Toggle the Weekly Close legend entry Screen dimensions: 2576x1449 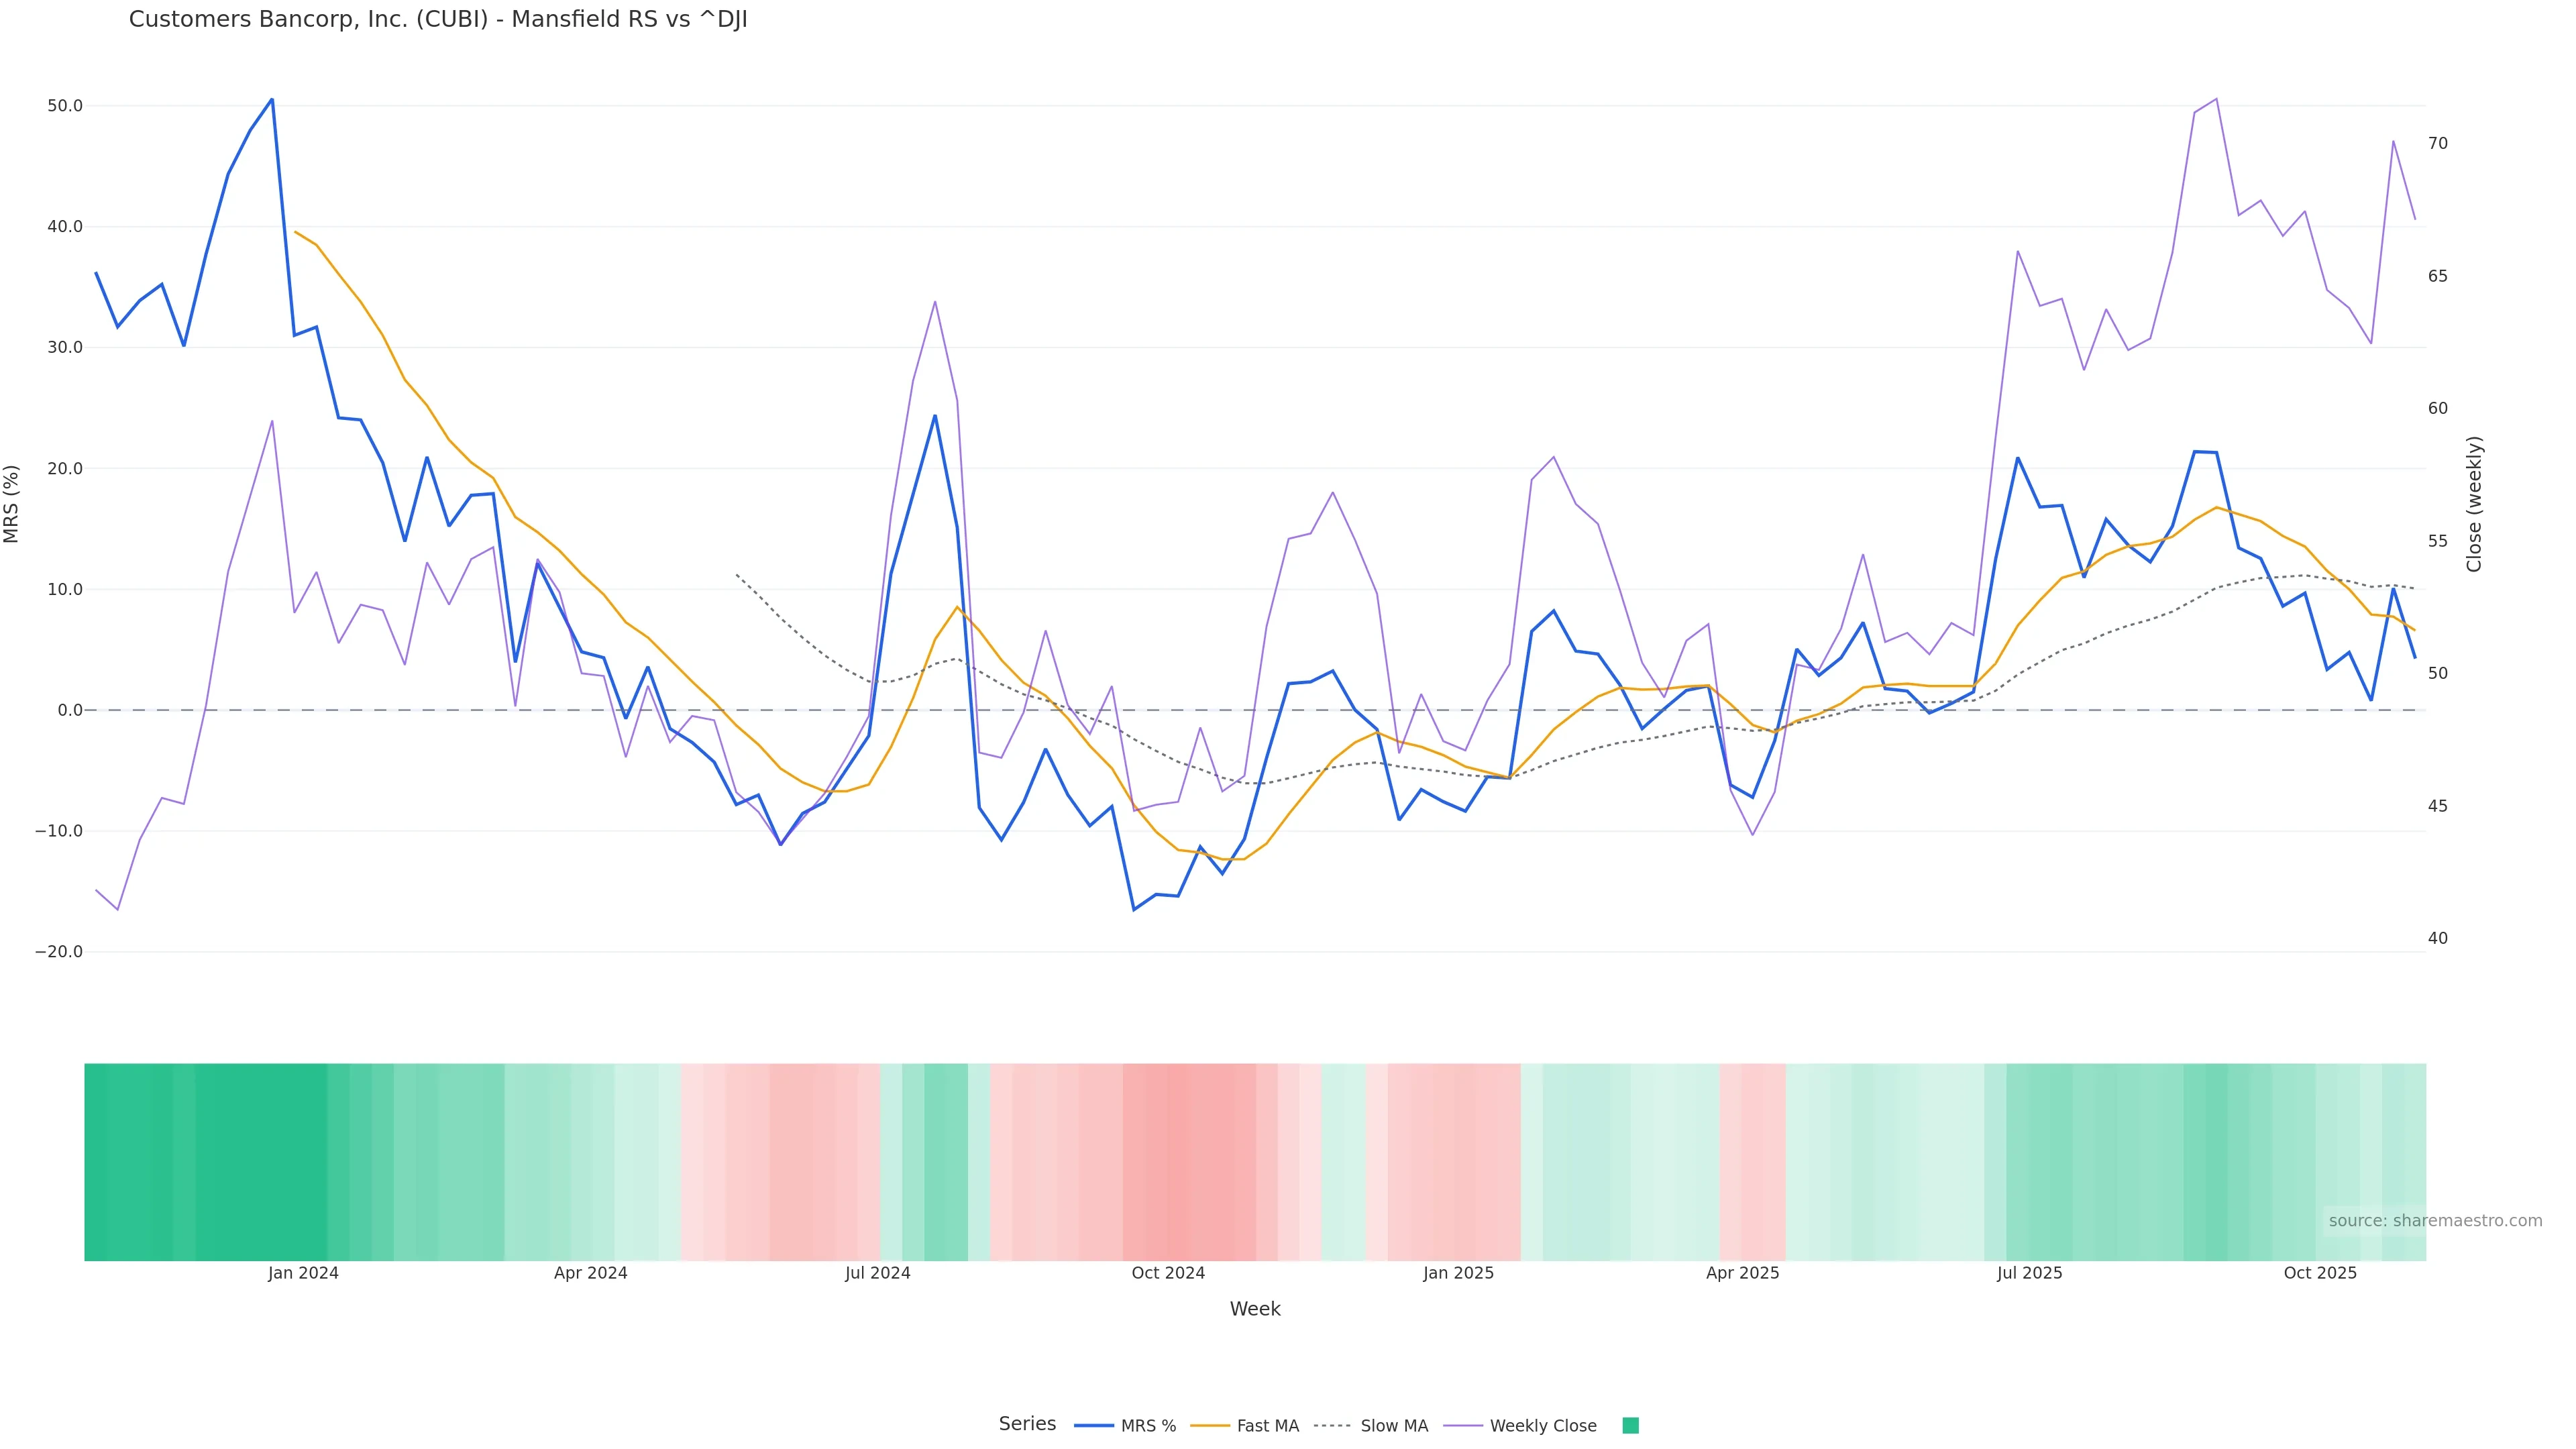[x=1542, y=1426]
